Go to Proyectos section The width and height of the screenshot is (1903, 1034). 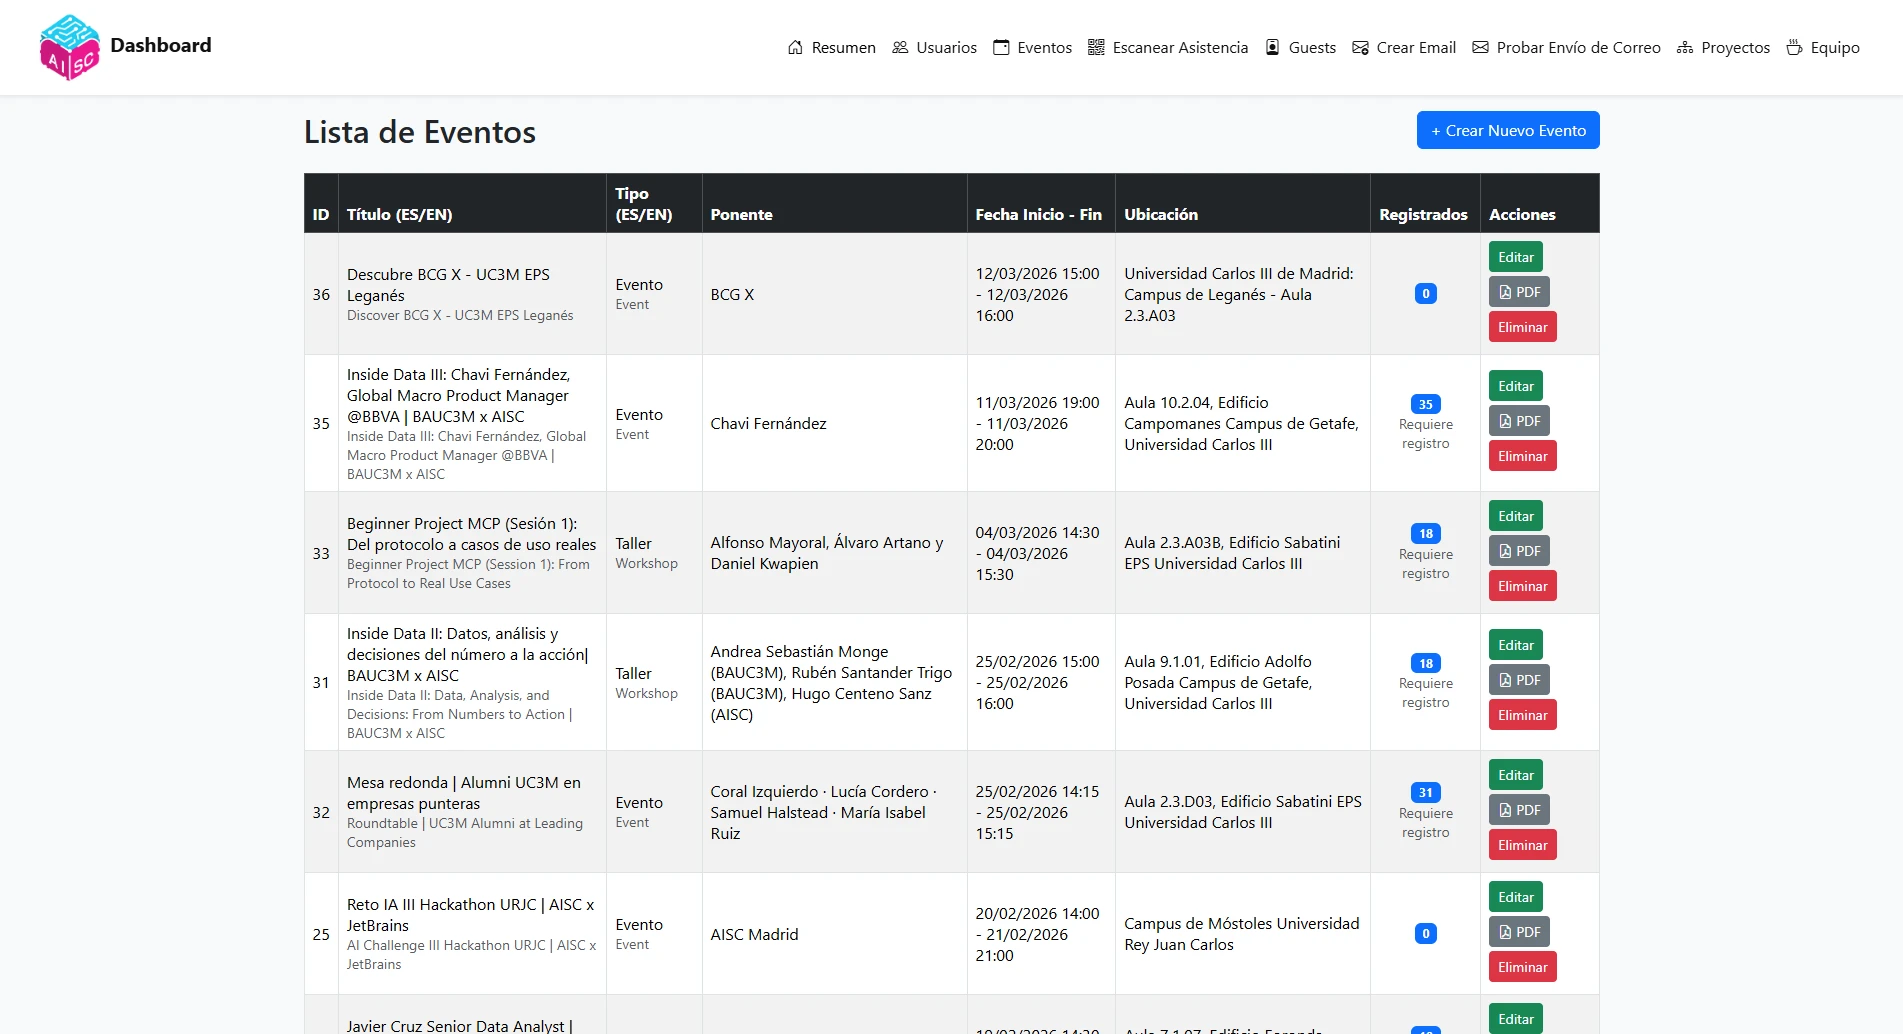tap(1724, 47)
